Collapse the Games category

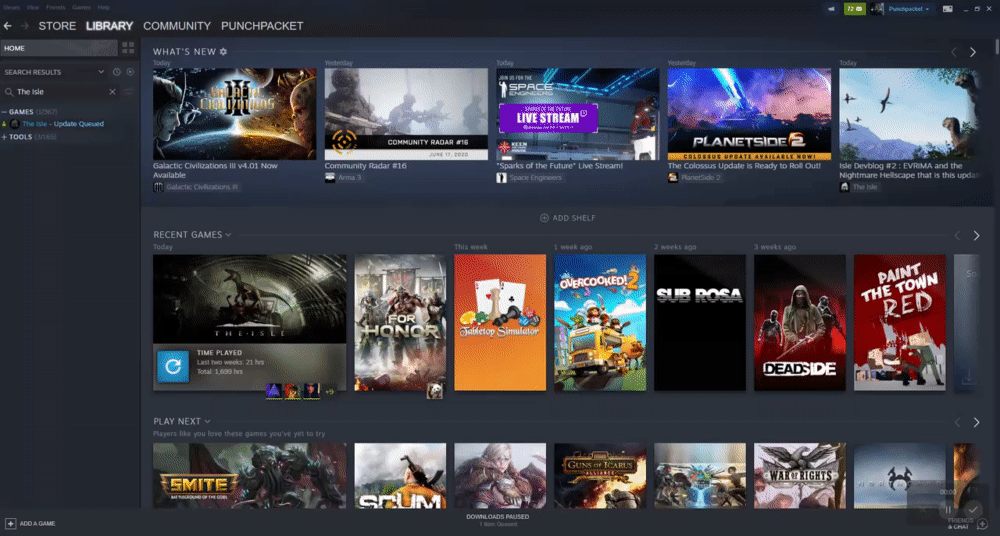tap(4, 112)
